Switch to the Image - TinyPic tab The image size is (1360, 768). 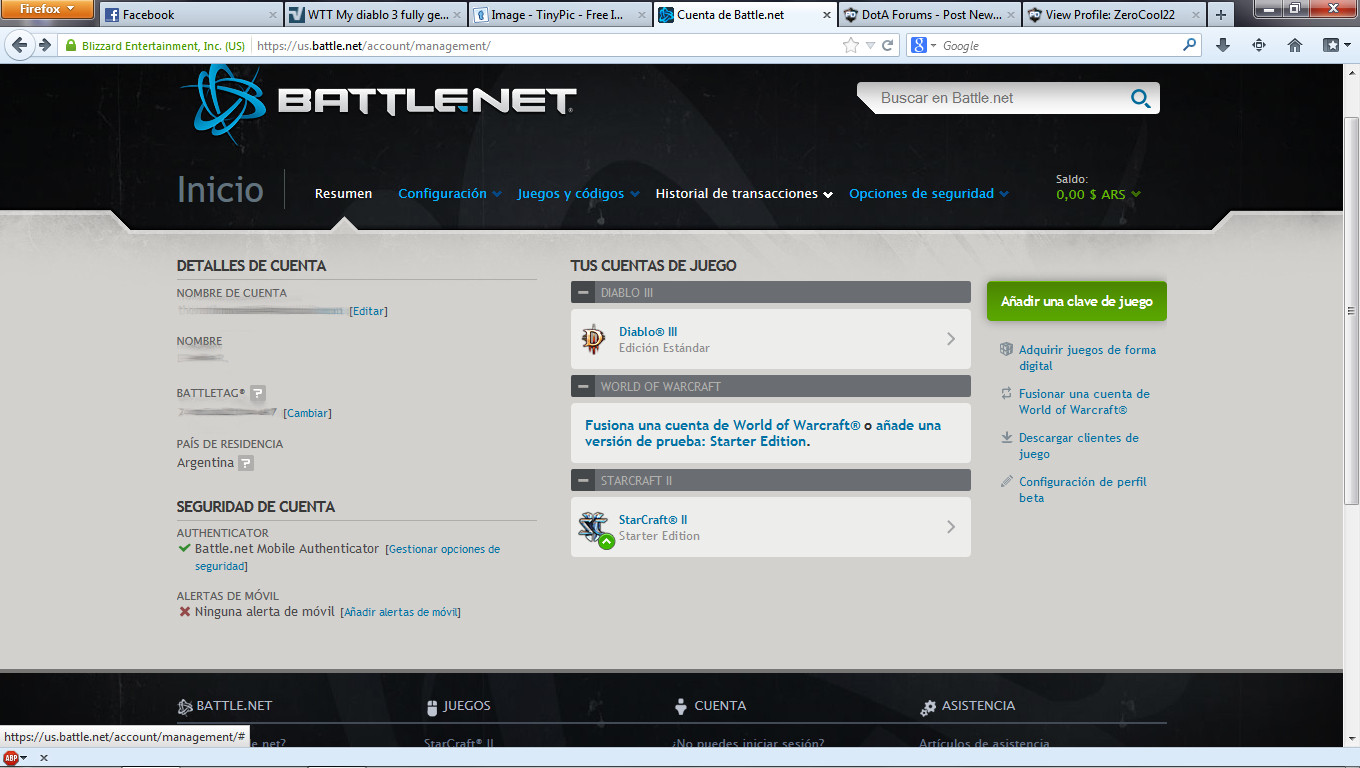[x=559, y=14]
